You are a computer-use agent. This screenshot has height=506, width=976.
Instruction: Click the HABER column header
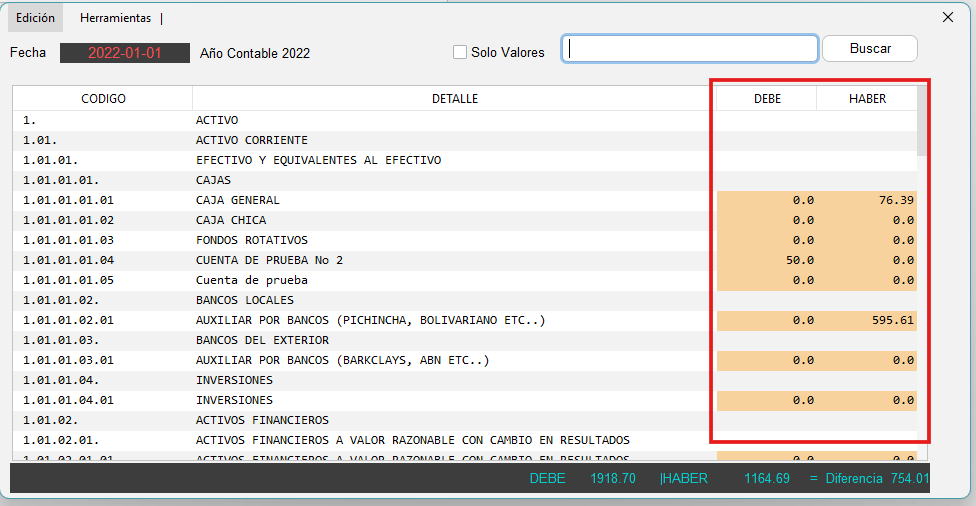tap(867, 99)
